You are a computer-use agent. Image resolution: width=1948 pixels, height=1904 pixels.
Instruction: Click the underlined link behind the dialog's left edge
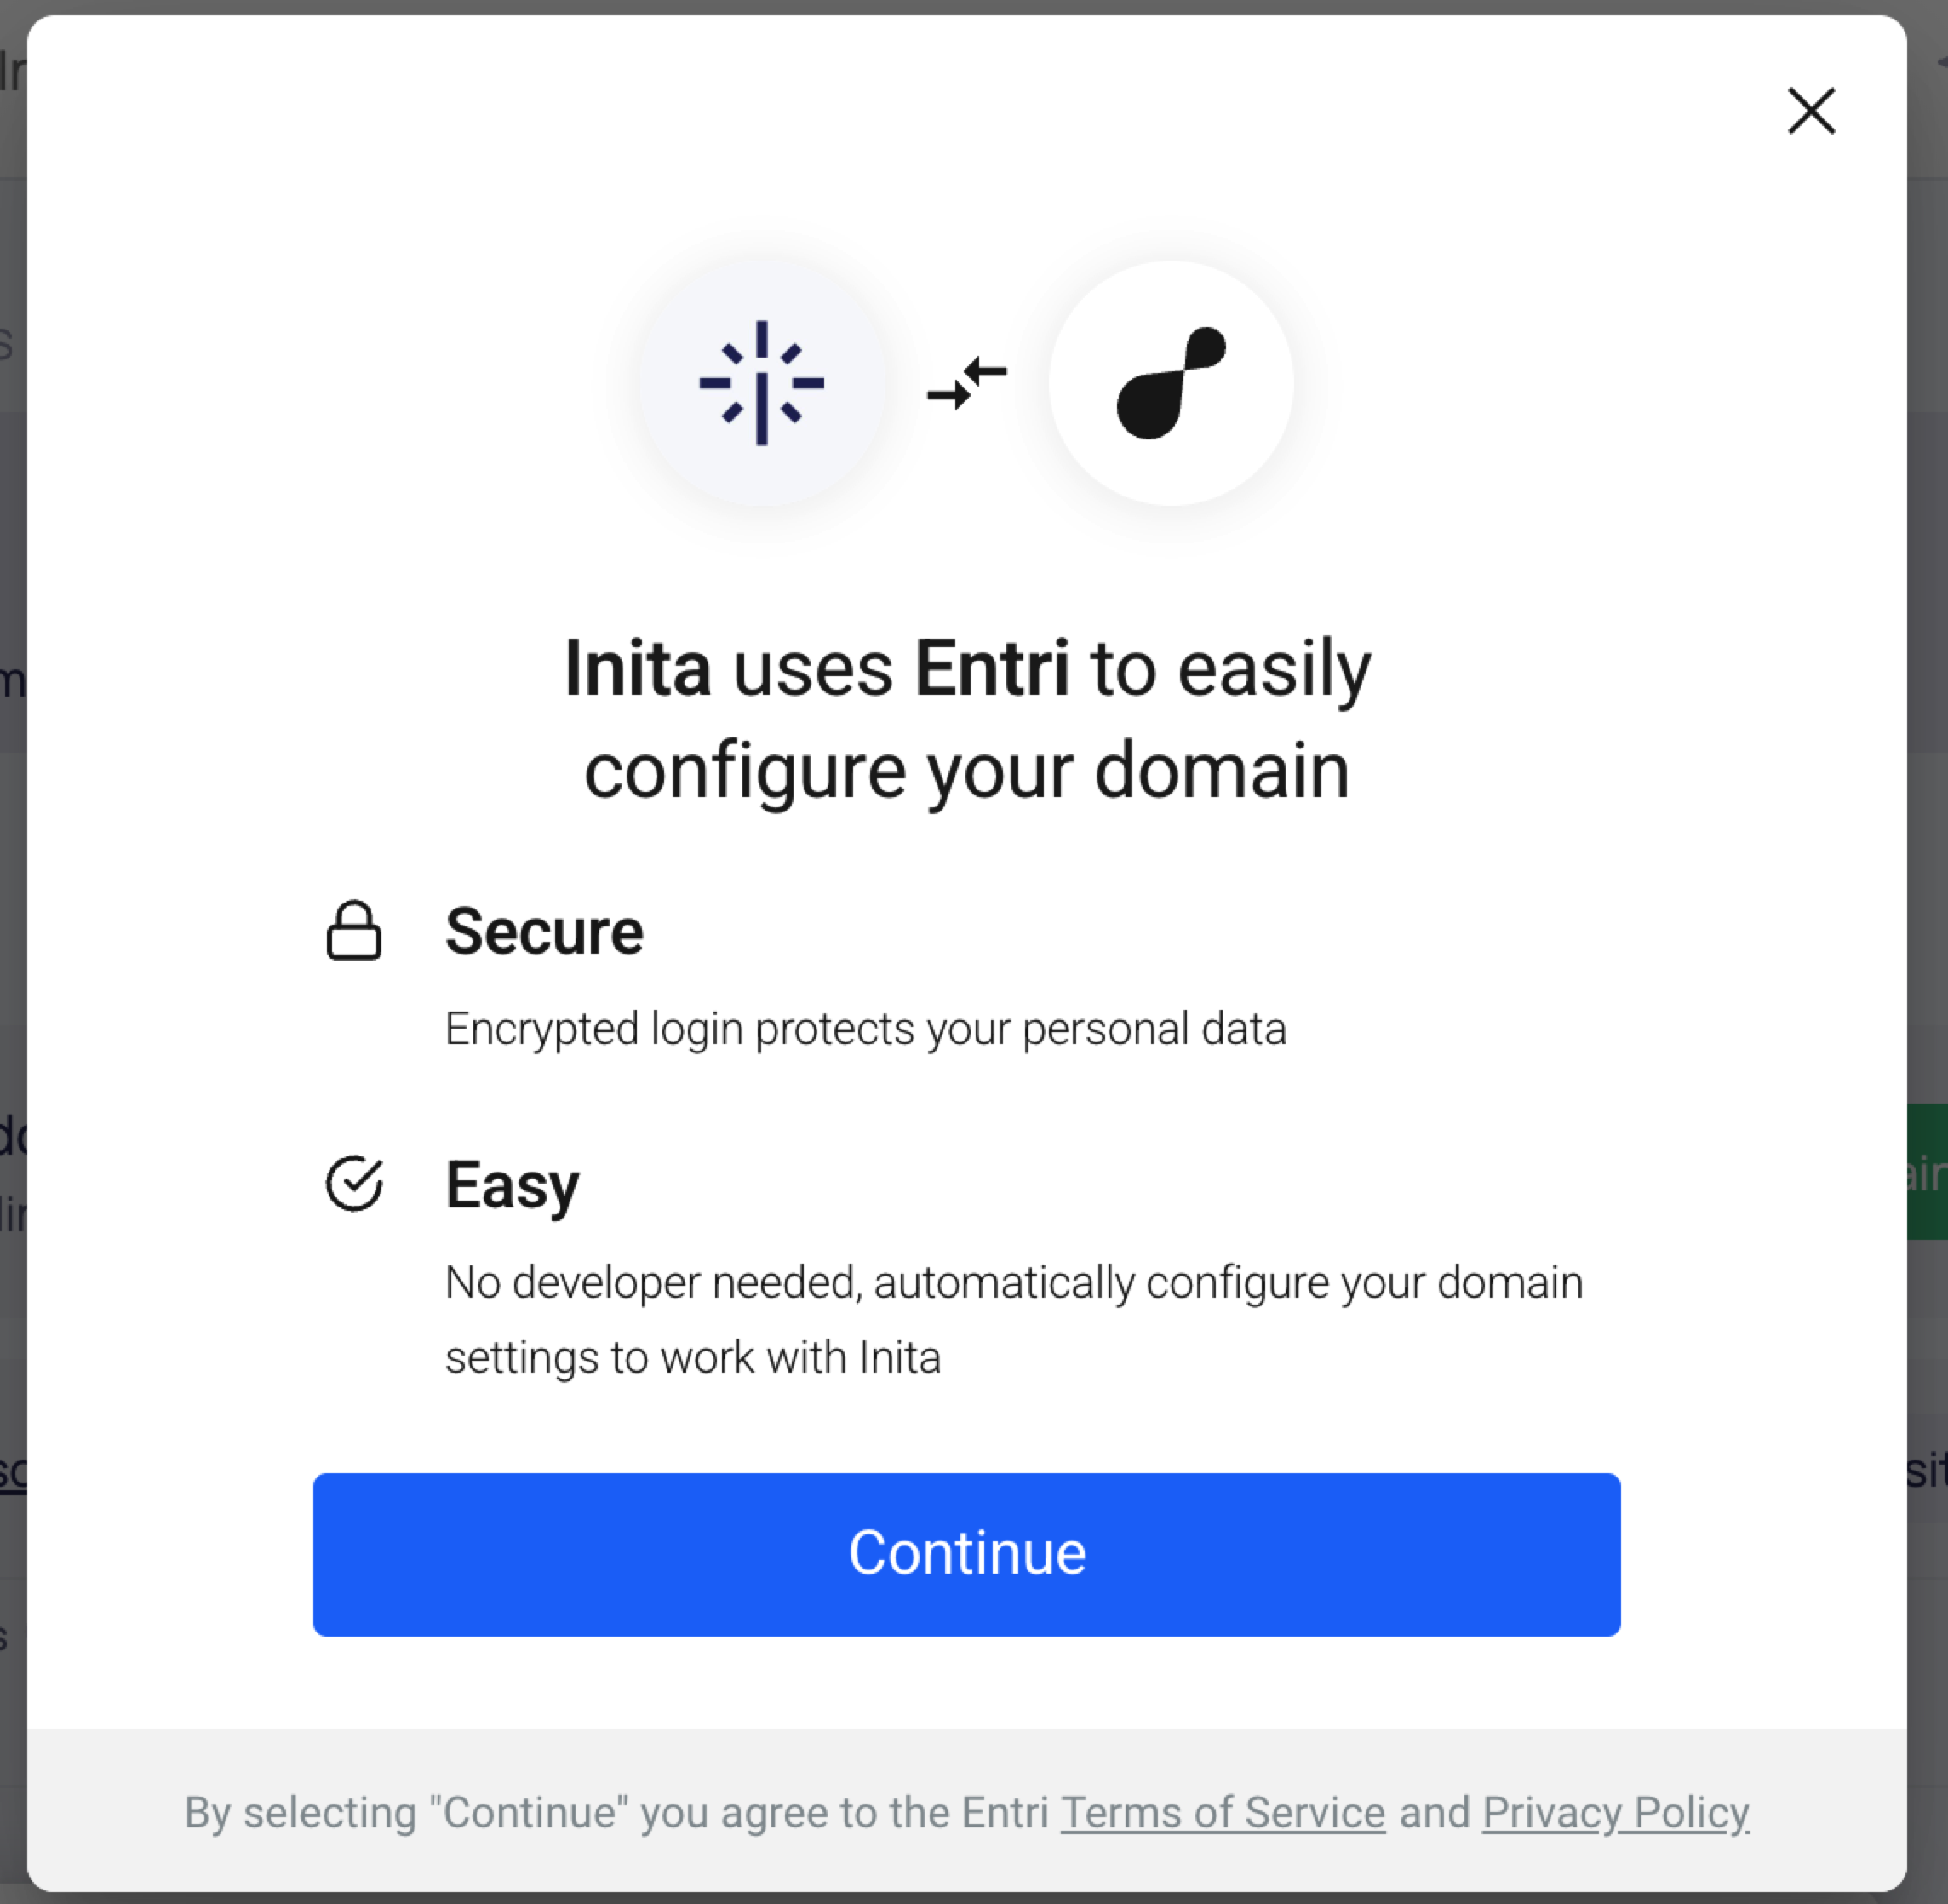click(x=13, y=1471)
